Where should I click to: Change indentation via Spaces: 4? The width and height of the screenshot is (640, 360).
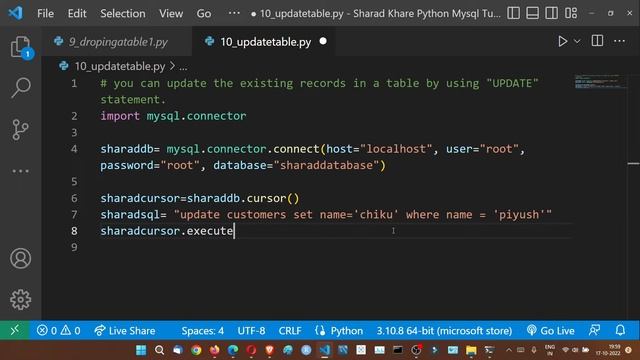[202, 331]
